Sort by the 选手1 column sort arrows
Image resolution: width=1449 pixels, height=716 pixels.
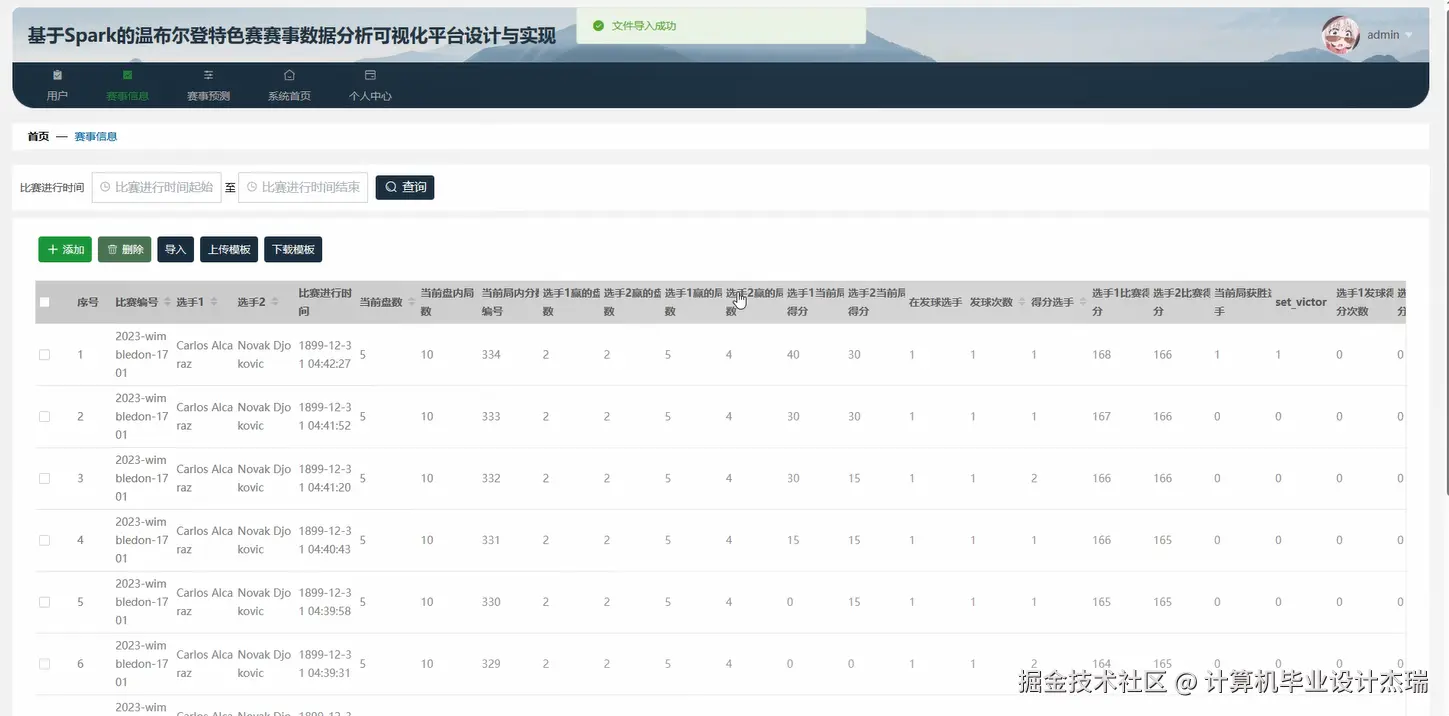pyautogui.click(x=214, y=302)
